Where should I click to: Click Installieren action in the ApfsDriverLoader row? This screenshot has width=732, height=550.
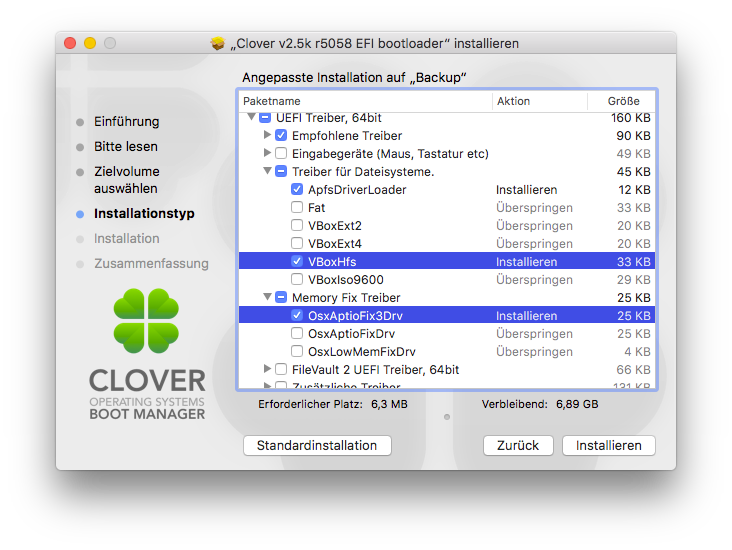tap(527, 190)
